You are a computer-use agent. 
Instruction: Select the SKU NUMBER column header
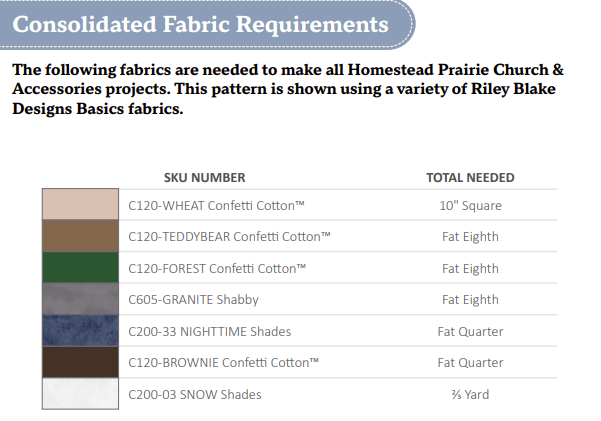point(204,178)
